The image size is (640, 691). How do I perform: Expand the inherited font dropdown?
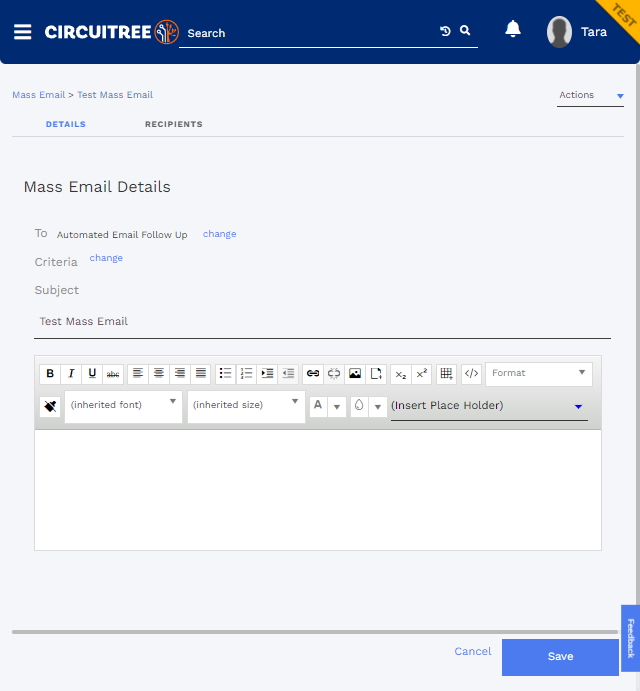coord(123,406)
